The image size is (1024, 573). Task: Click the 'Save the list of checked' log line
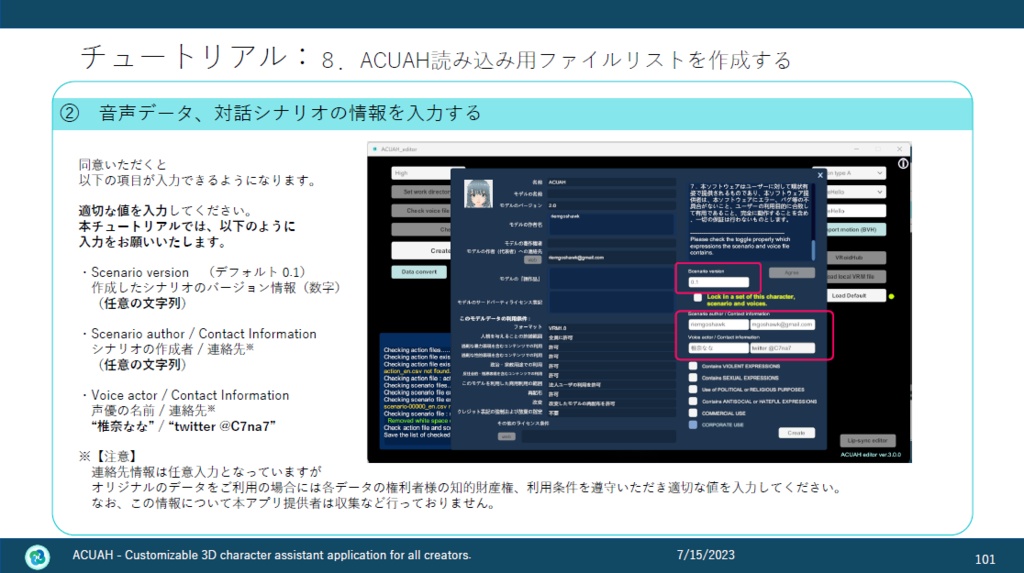point(417,434)
